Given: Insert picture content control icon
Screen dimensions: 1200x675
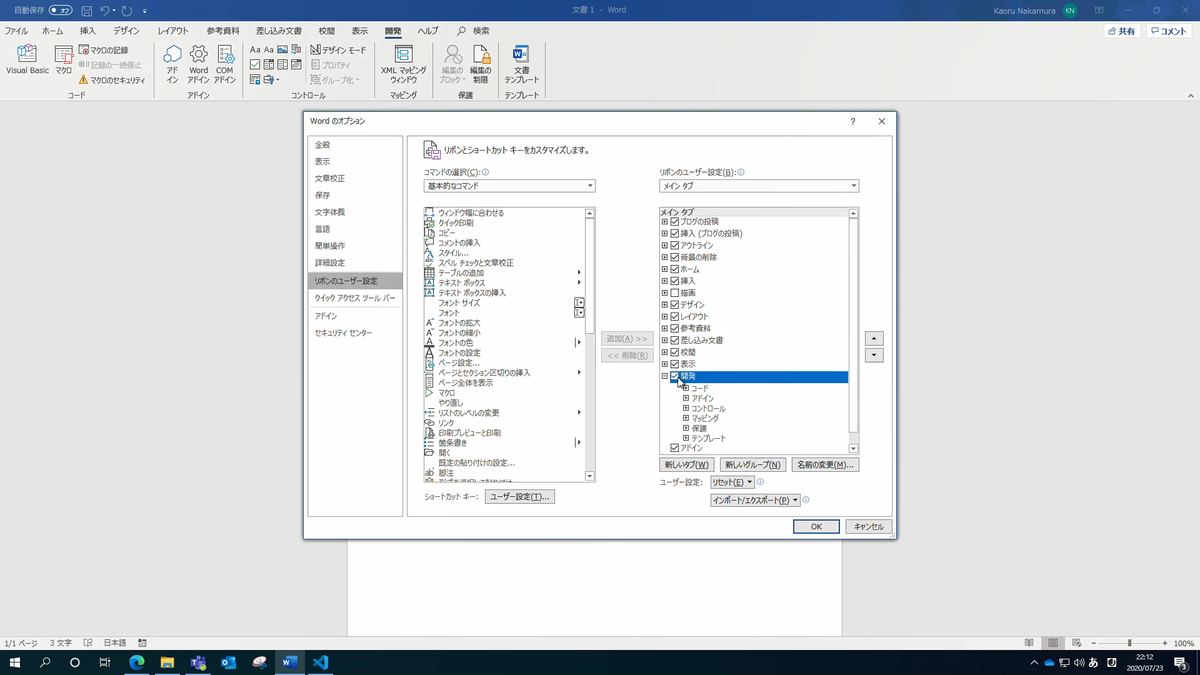Looking at the screenshot, I should point(283,50).
